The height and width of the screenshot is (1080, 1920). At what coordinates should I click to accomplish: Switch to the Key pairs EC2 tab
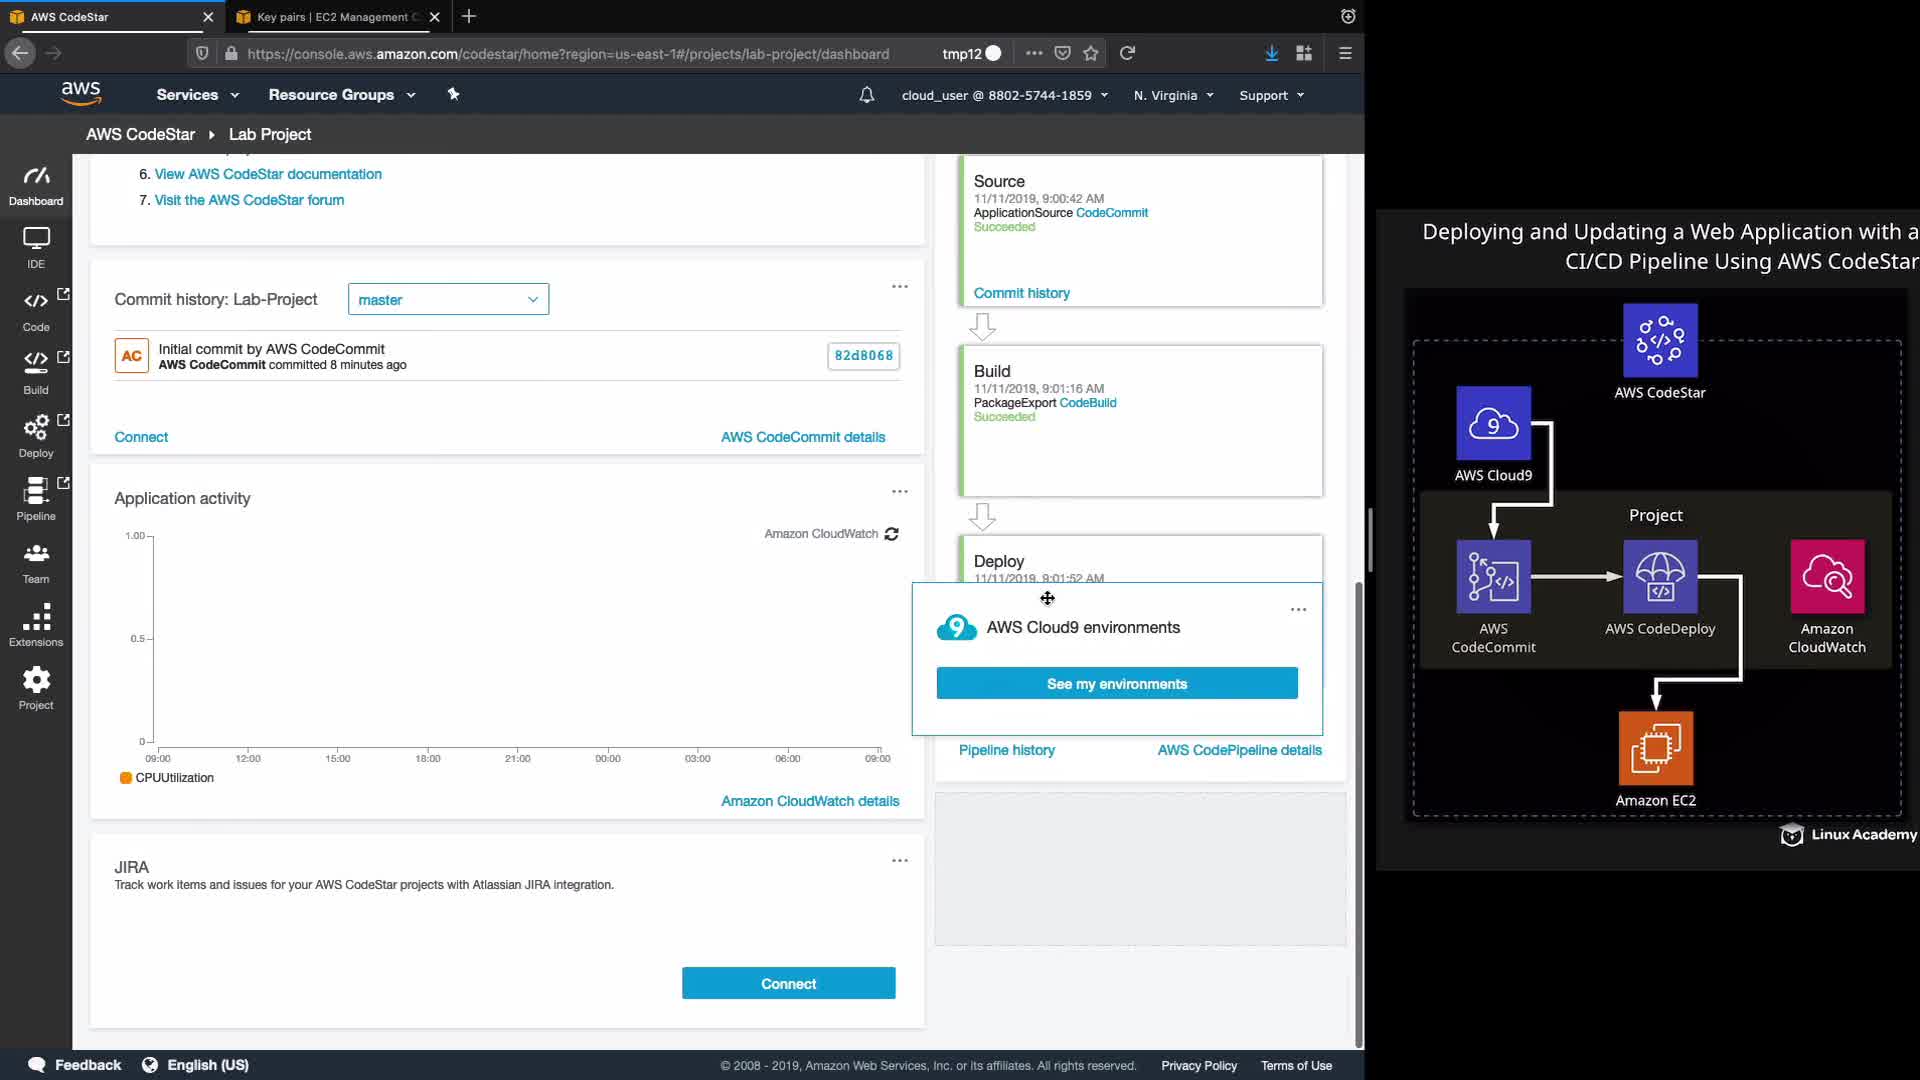click(333, 17)
